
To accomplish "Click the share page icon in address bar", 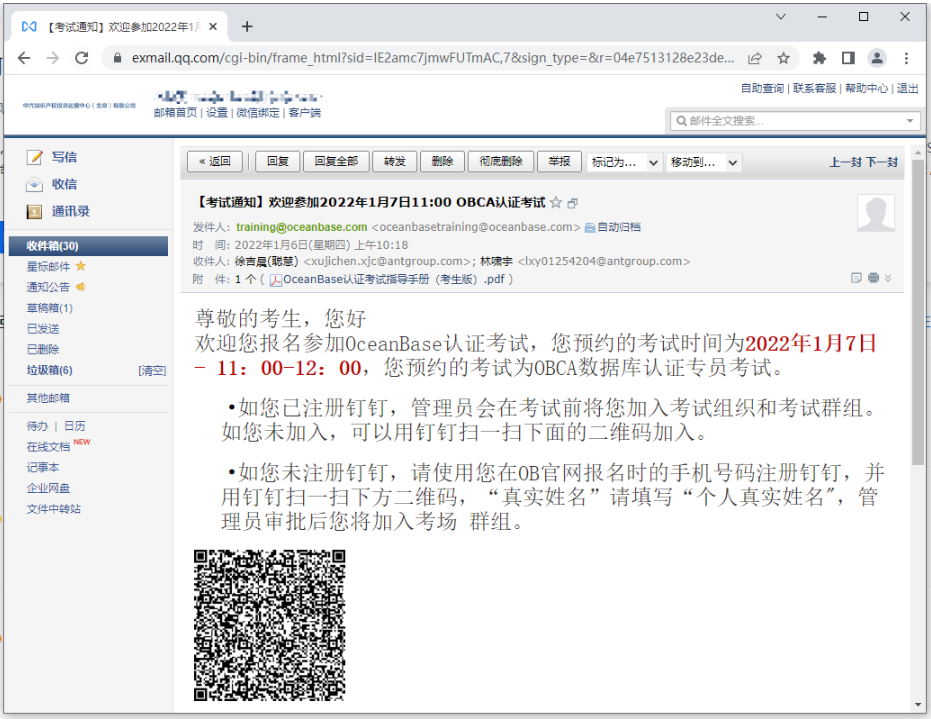I will 755,58.
